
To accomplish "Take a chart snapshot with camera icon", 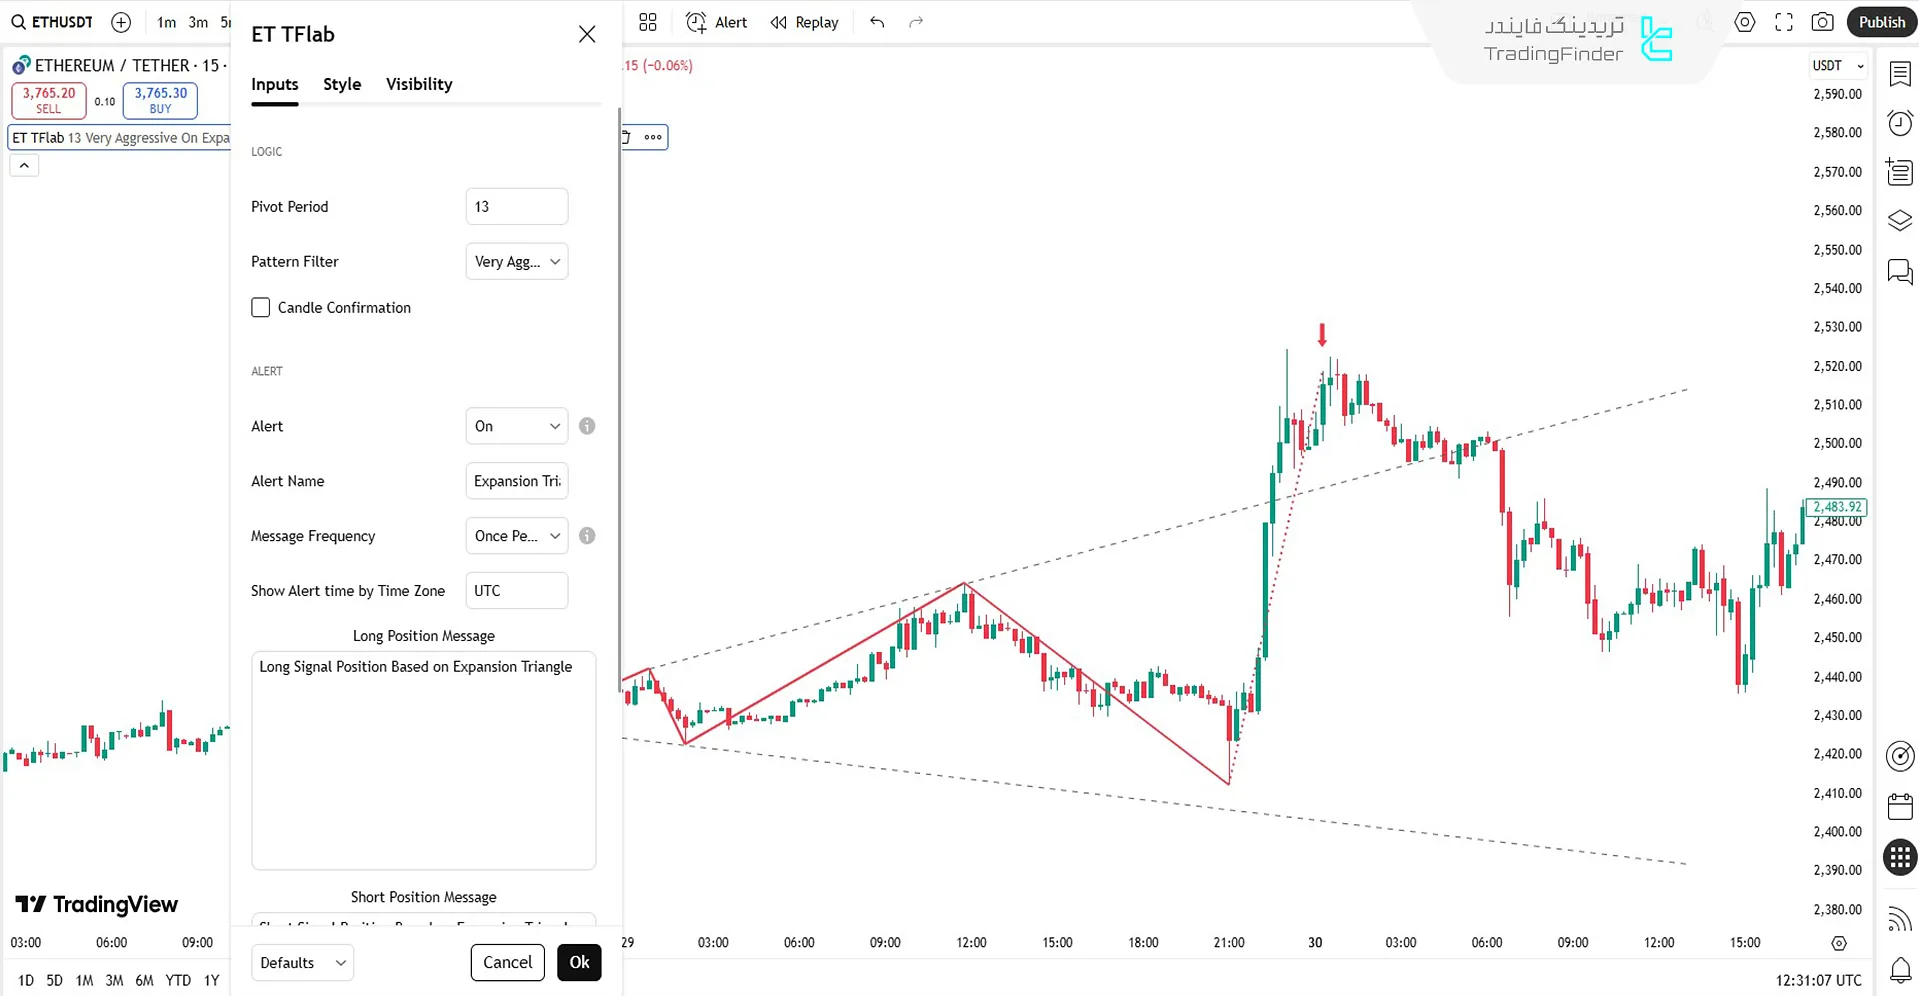I will (1823, 22).
